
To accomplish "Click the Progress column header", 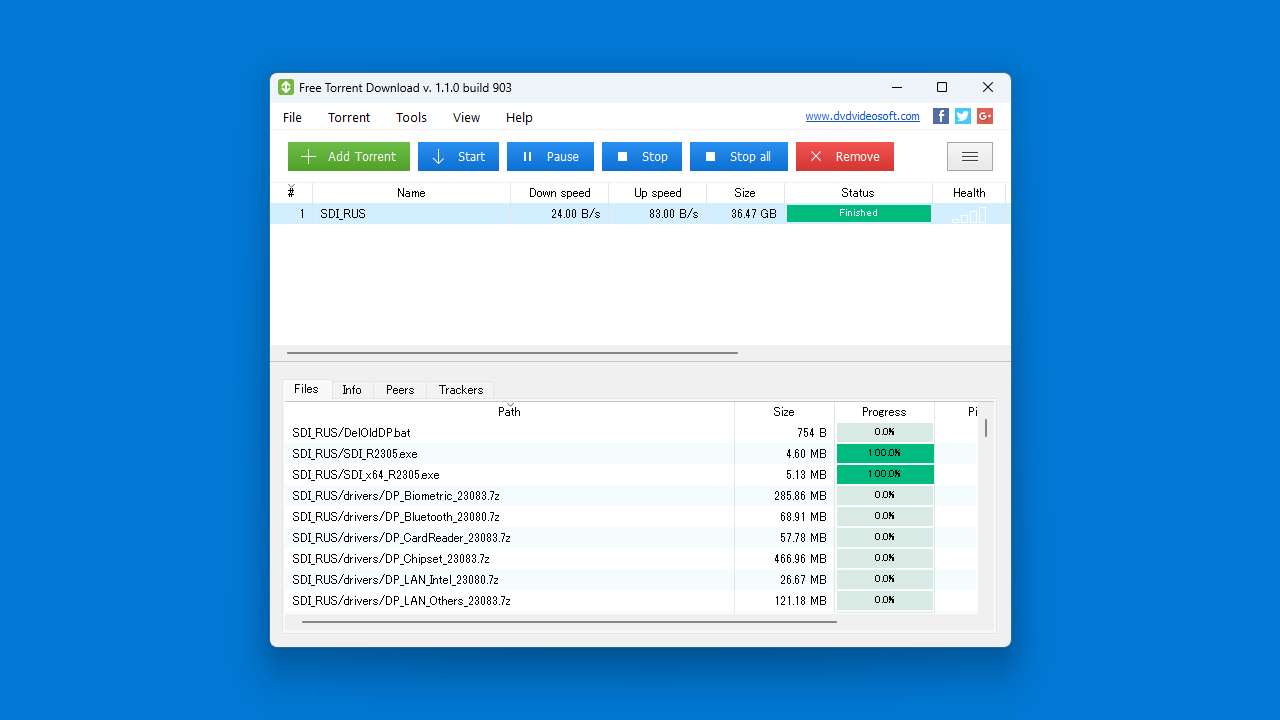I will pos(884,411).
